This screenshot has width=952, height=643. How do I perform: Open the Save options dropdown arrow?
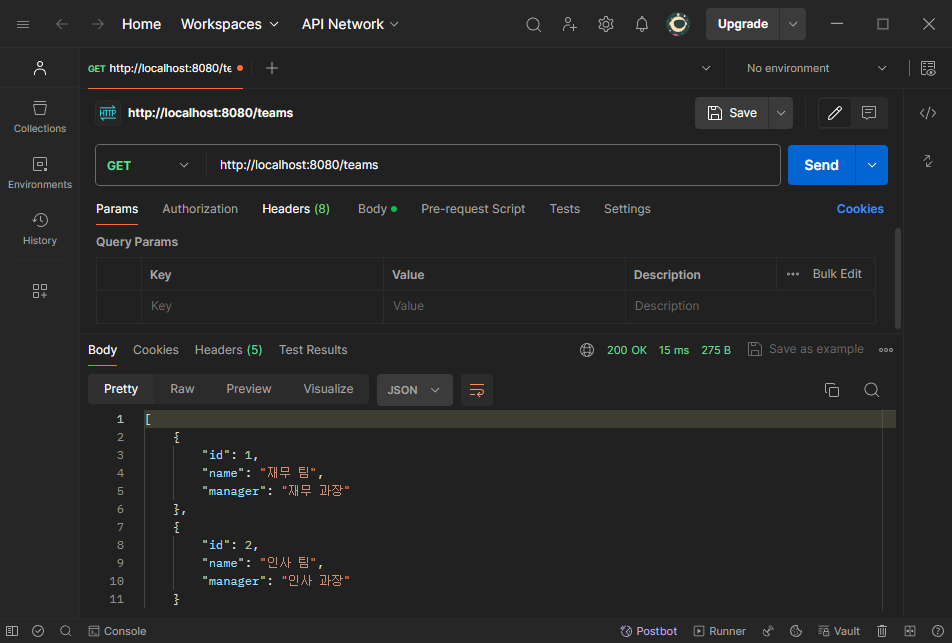pos(781,113)
